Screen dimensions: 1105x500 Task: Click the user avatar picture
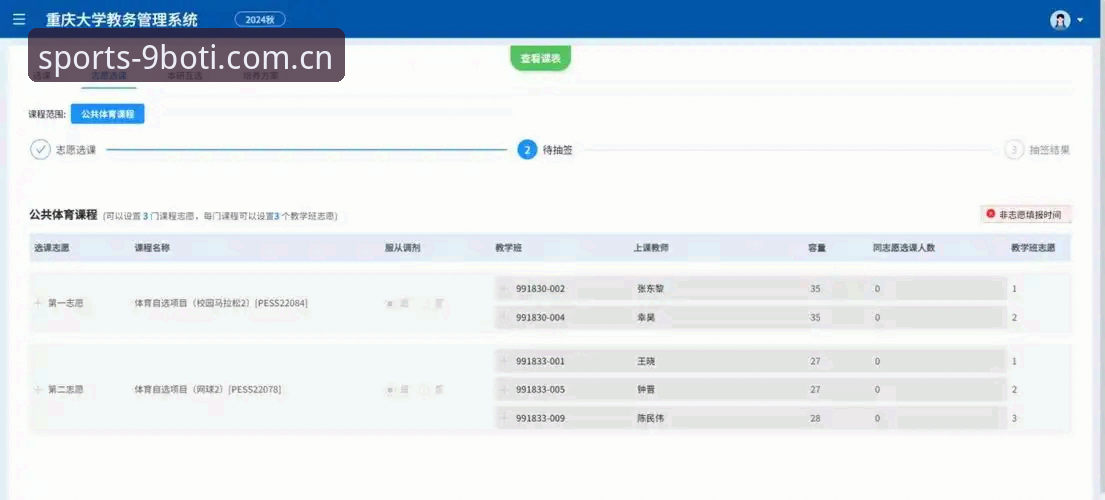(x=1060, y=20)
